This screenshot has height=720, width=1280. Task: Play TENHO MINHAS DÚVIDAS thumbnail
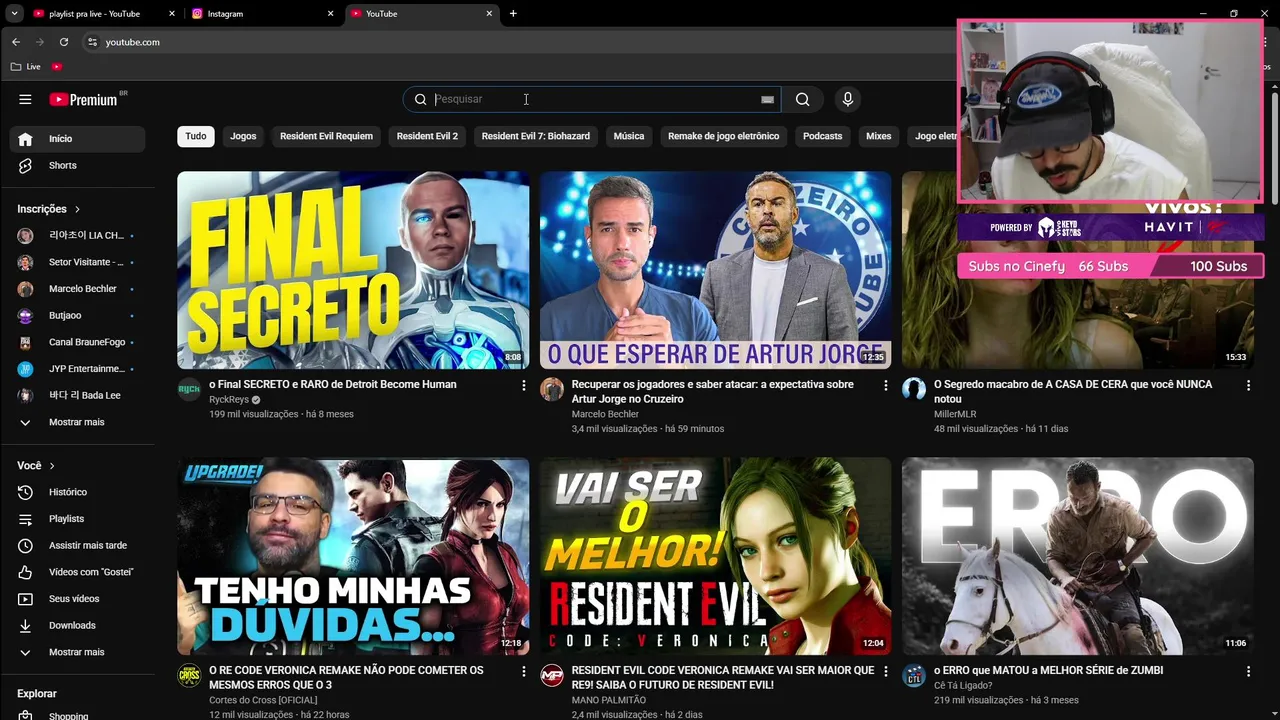(353, 557)
